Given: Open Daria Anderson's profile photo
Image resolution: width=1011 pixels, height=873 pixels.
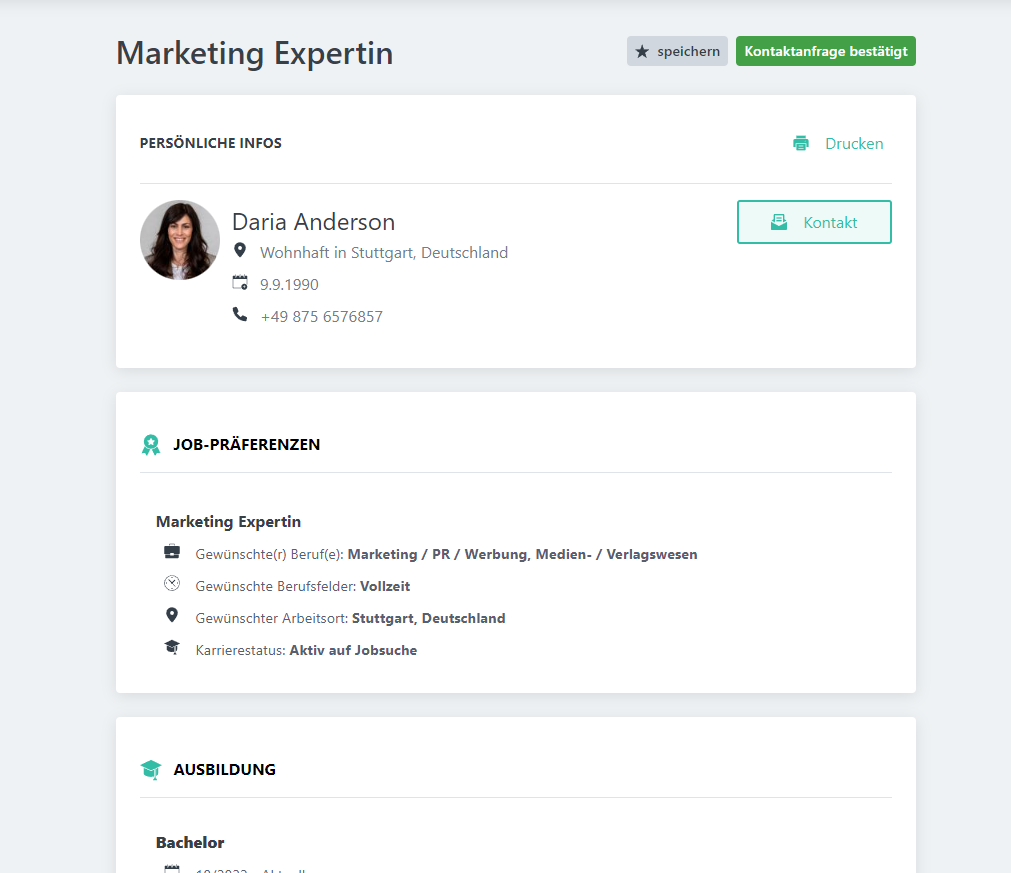Looking at the screenshot, I should (180, 240).
